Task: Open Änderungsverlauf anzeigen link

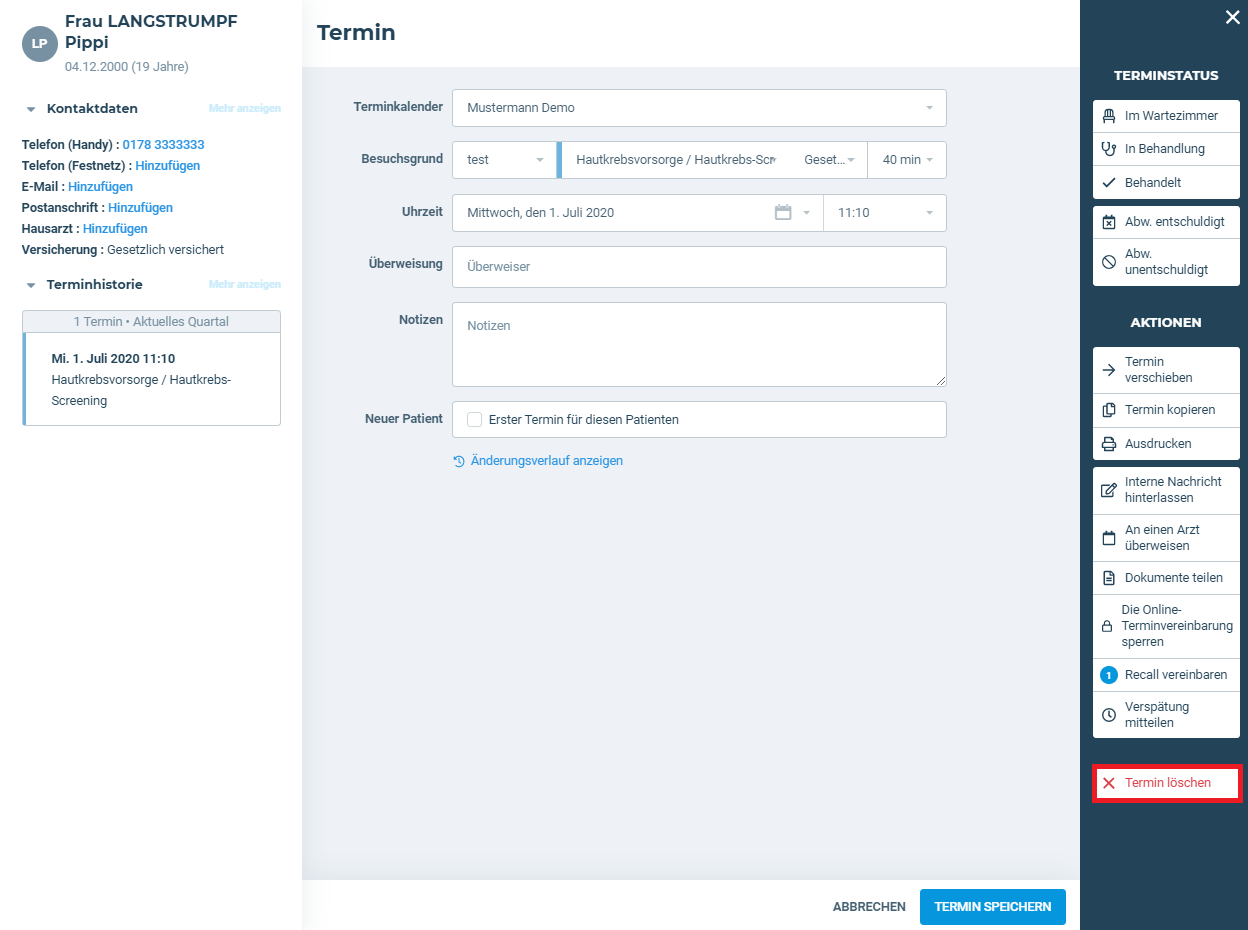Action: (546, 461)
